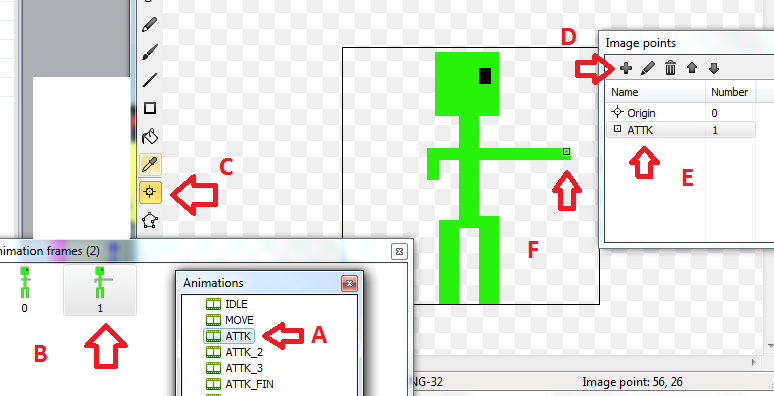Select the Pencil tool
Screen dimensions: 774x396
(150, 25)
